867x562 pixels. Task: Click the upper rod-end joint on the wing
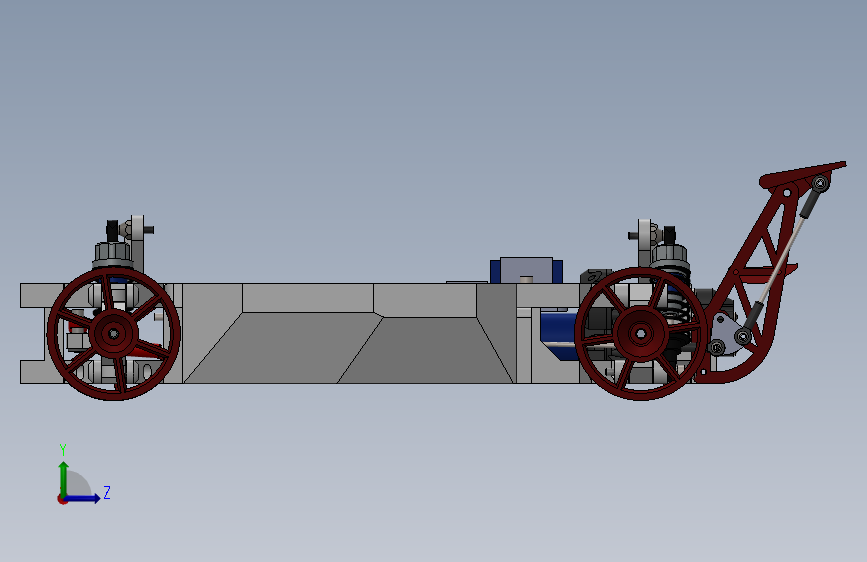click(821, 183)
